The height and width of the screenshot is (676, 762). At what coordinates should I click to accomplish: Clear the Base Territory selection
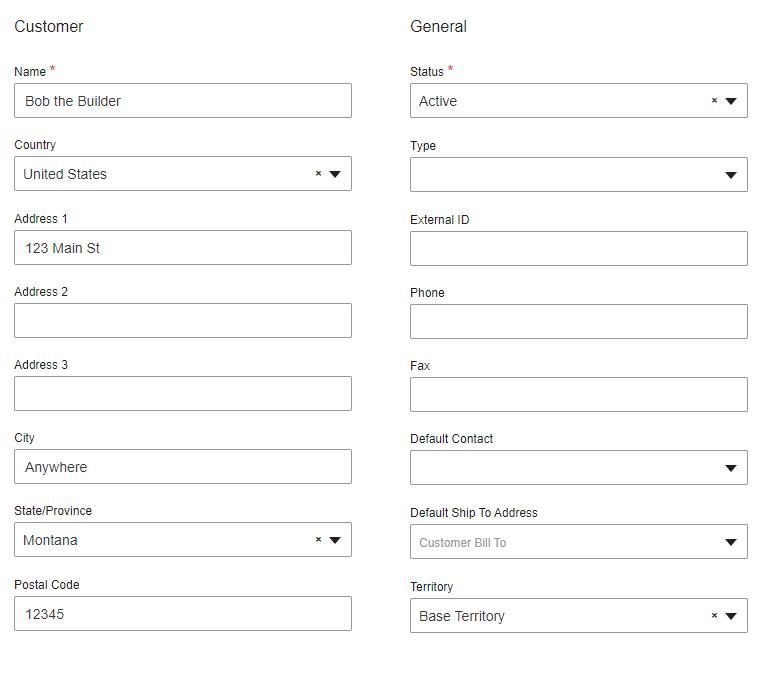coord(714,616)
